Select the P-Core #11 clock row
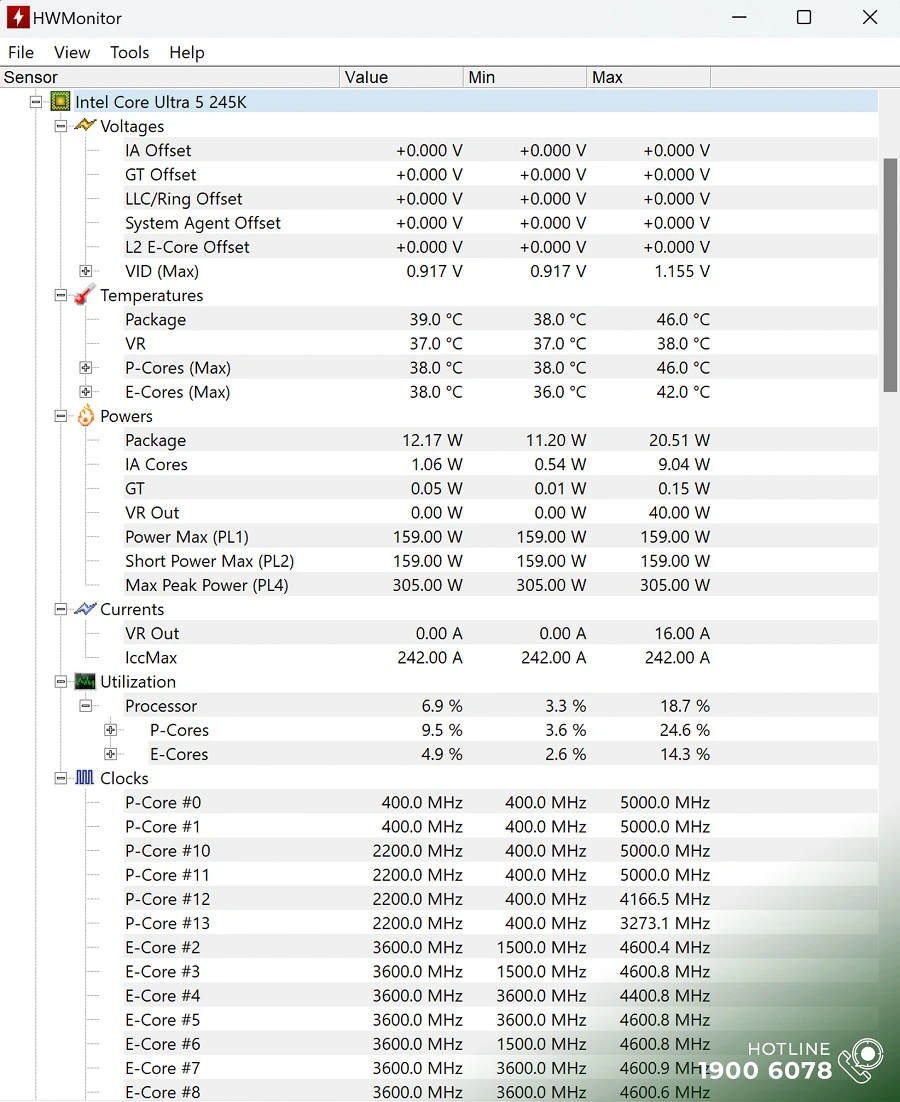The image size is (900, 1102). tap(500, 874)
